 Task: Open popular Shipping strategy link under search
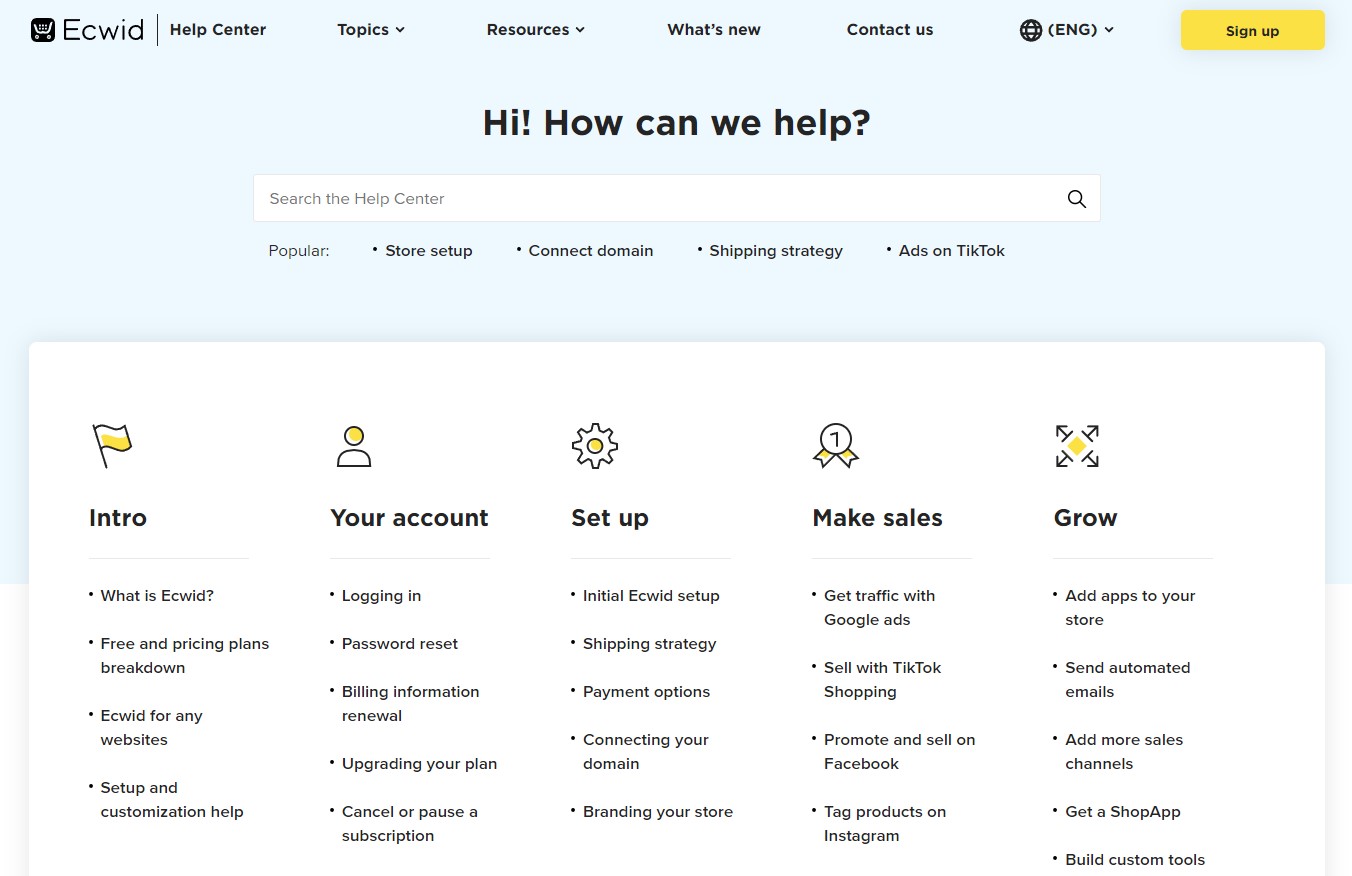(x=776, y=251)
